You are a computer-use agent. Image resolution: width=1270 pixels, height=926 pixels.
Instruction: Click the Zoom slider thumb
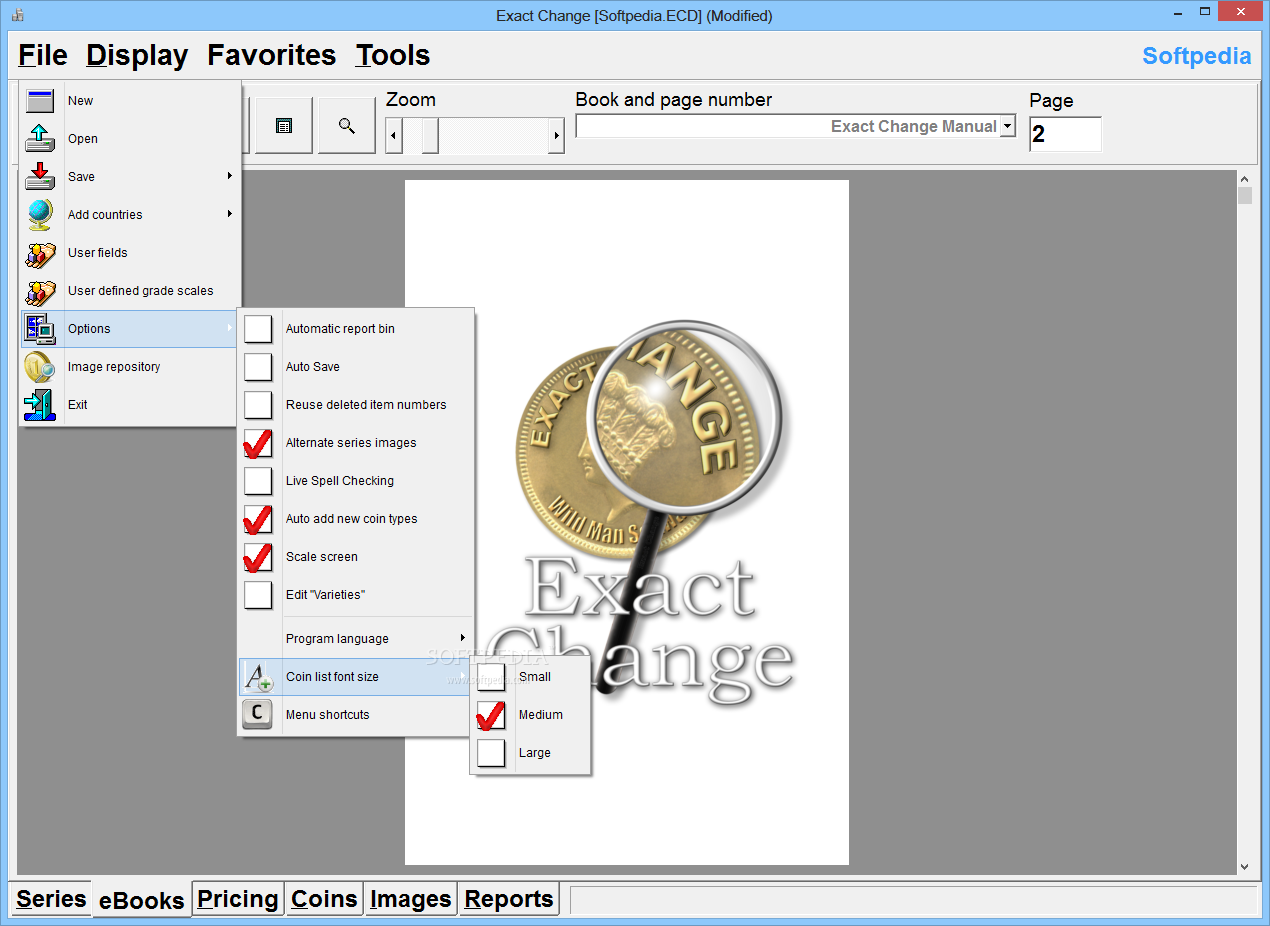430,135
